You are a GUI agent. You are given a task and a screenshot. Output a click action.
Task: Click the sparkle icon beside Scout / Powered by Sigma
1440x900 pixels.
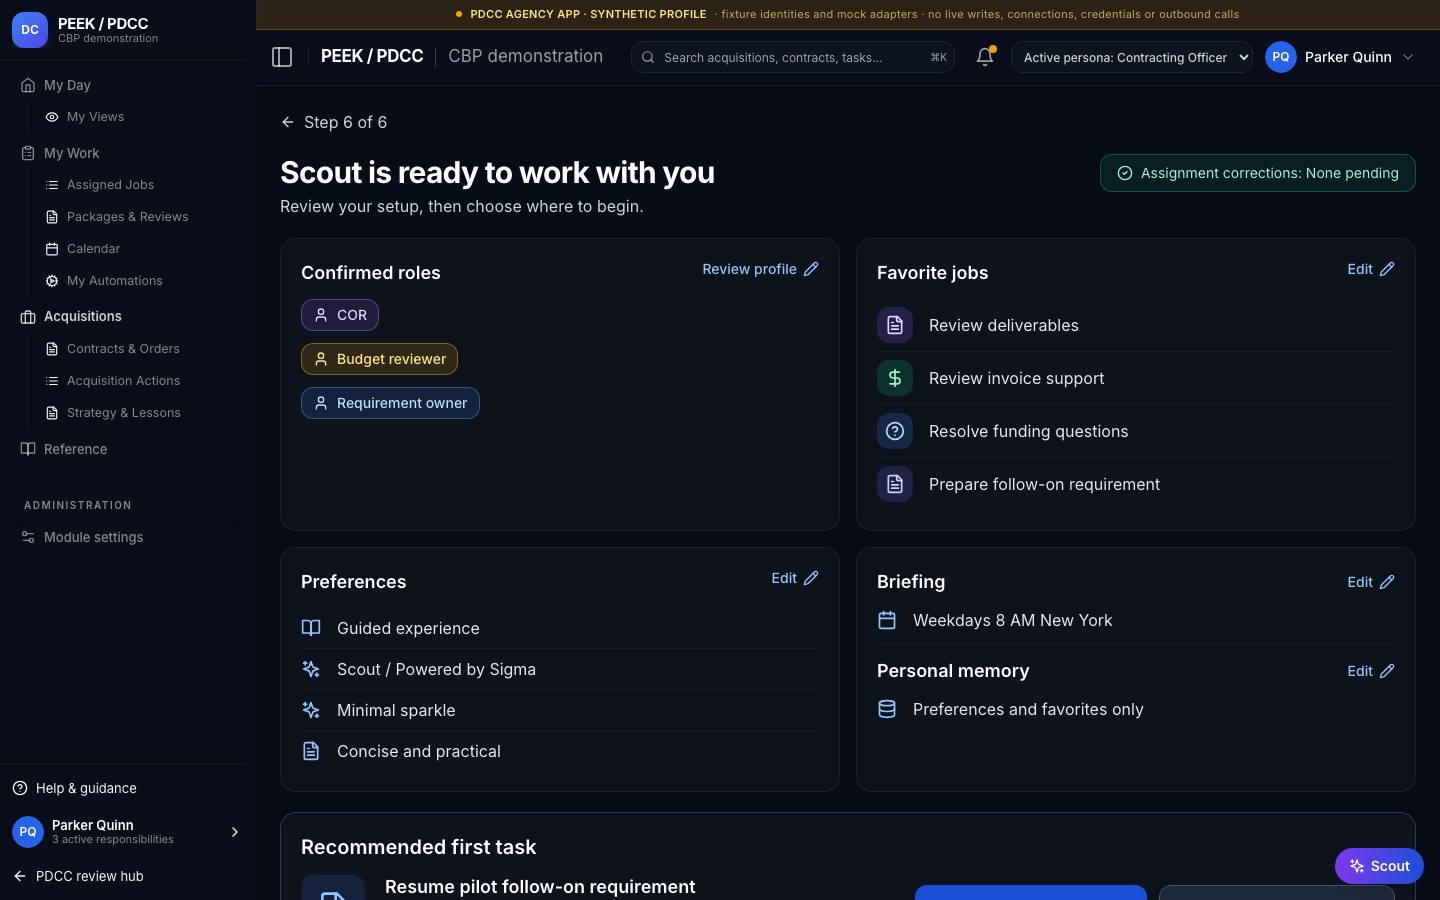pos(311,669)
